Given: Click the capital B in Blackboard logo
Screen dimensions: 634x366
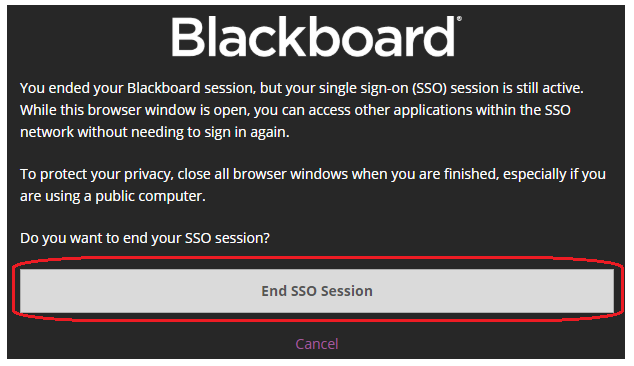Looking at the screenshot, I should click(x=186, y=38).
